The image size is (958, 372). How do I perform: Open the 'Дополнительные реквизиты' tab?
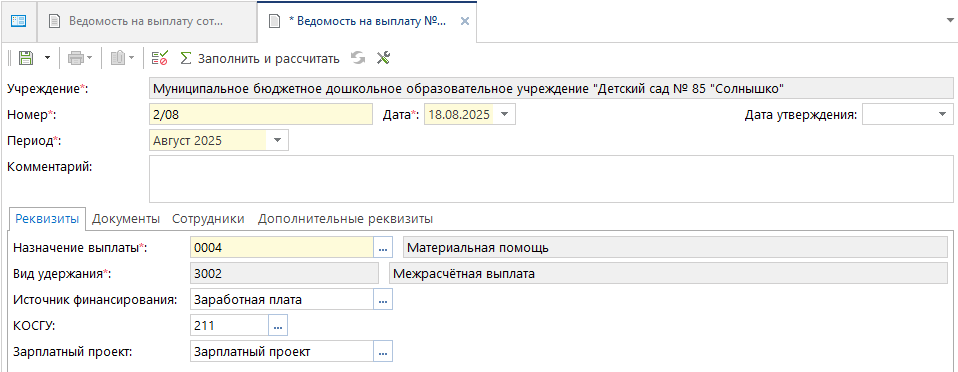pyautogui.click(x=345, y=219)
